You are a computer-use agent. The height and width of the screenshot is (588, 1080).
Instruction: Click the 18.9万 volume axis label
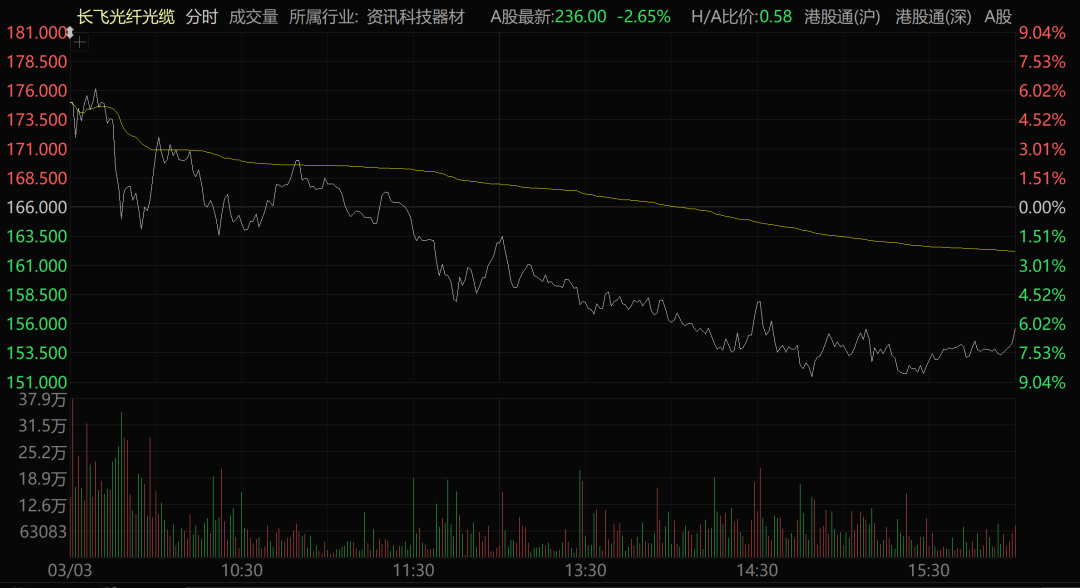43,479
